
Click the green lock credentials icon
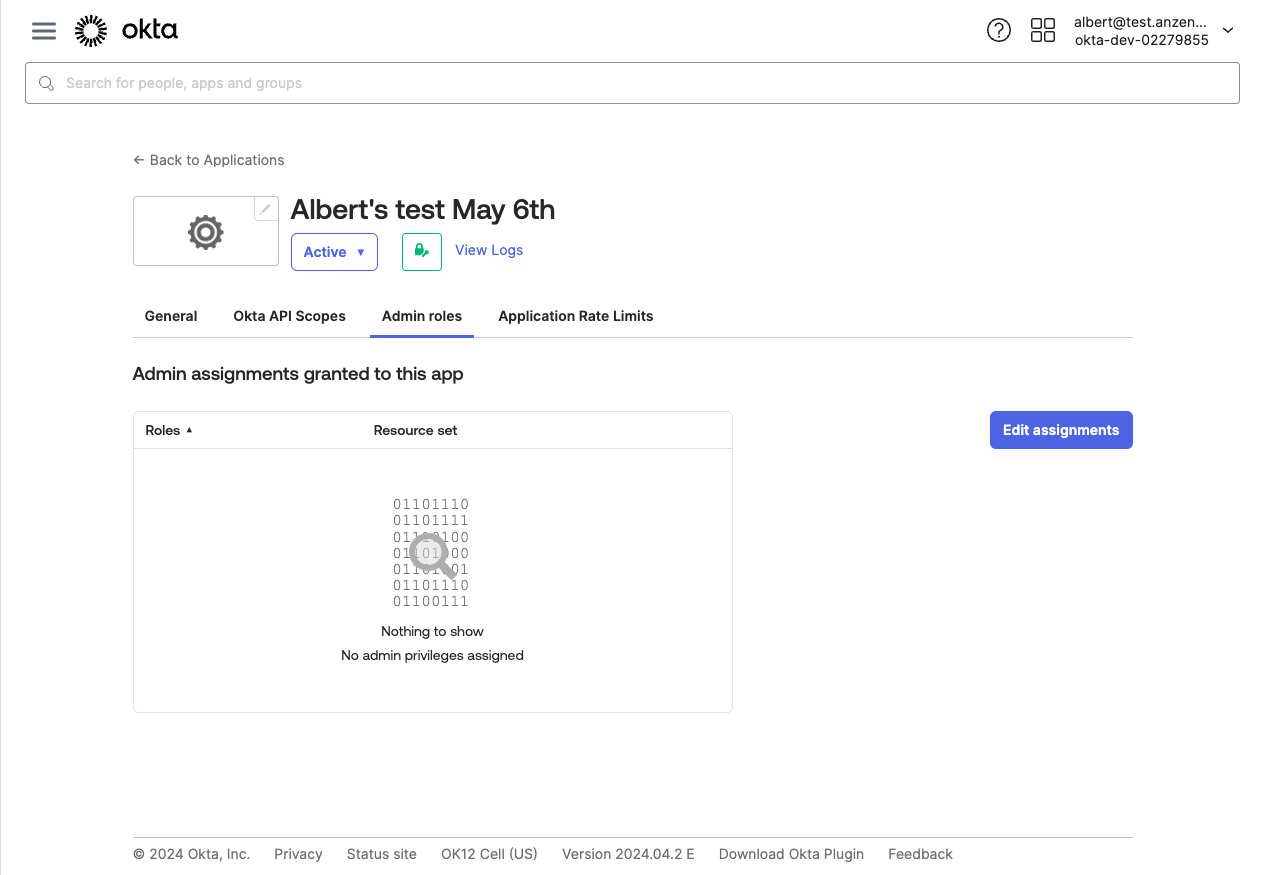pyautogui.click(x=421, y=252)
